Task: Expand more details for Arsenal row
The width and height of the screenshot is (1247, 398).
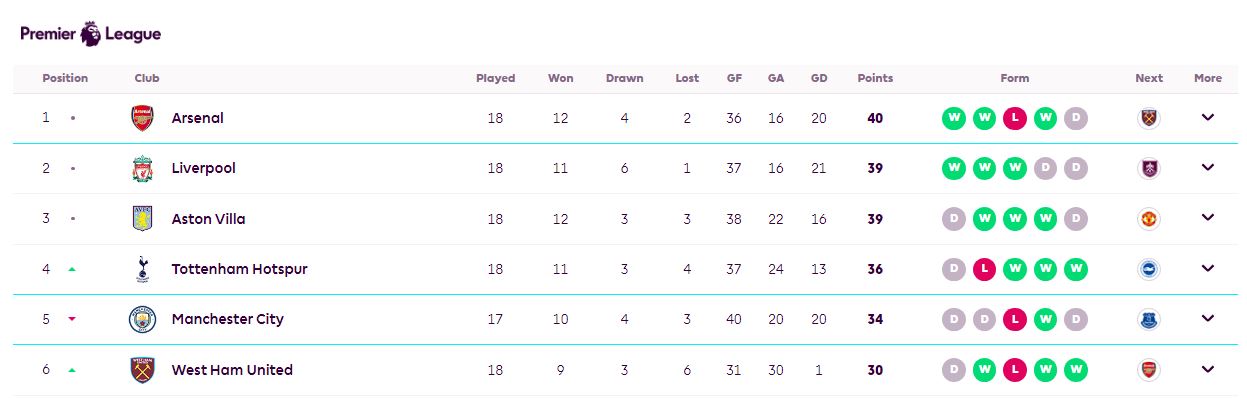Action: [1207, 117]
